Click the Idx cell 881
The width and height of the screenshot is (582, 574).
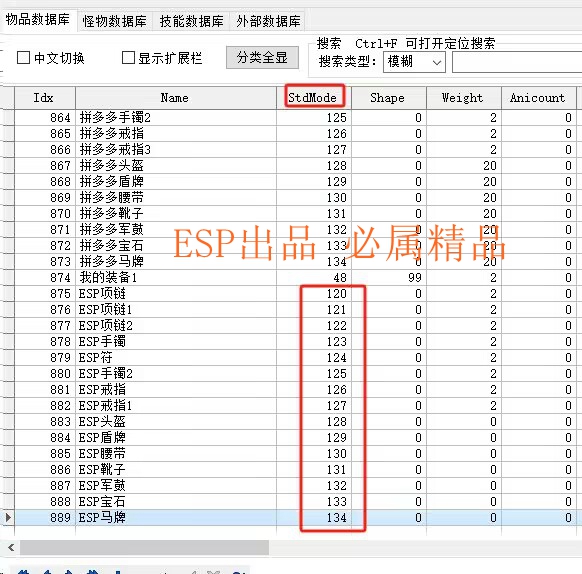point(45,389)
